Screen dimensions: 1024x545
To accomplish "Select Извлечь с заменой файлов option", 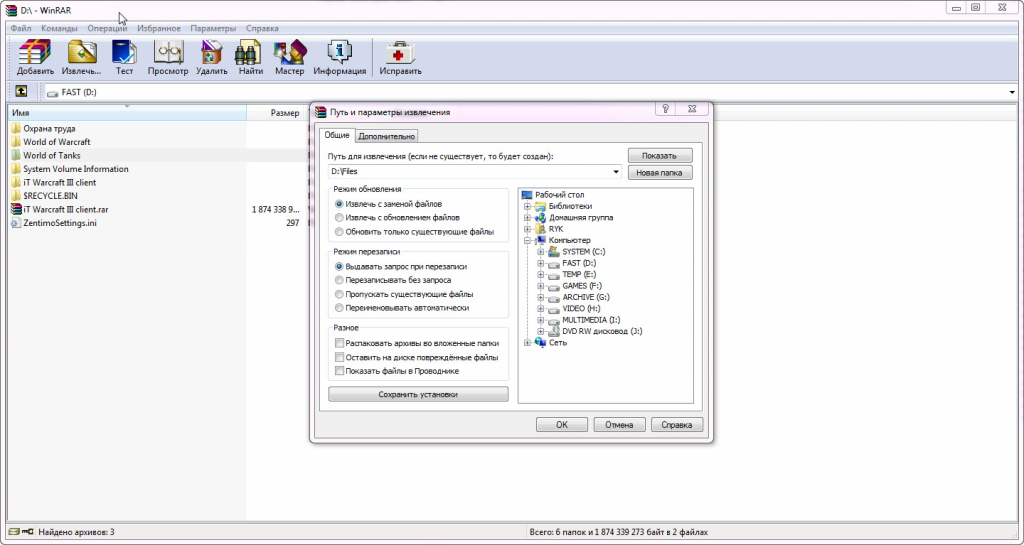I will [388, 204].
